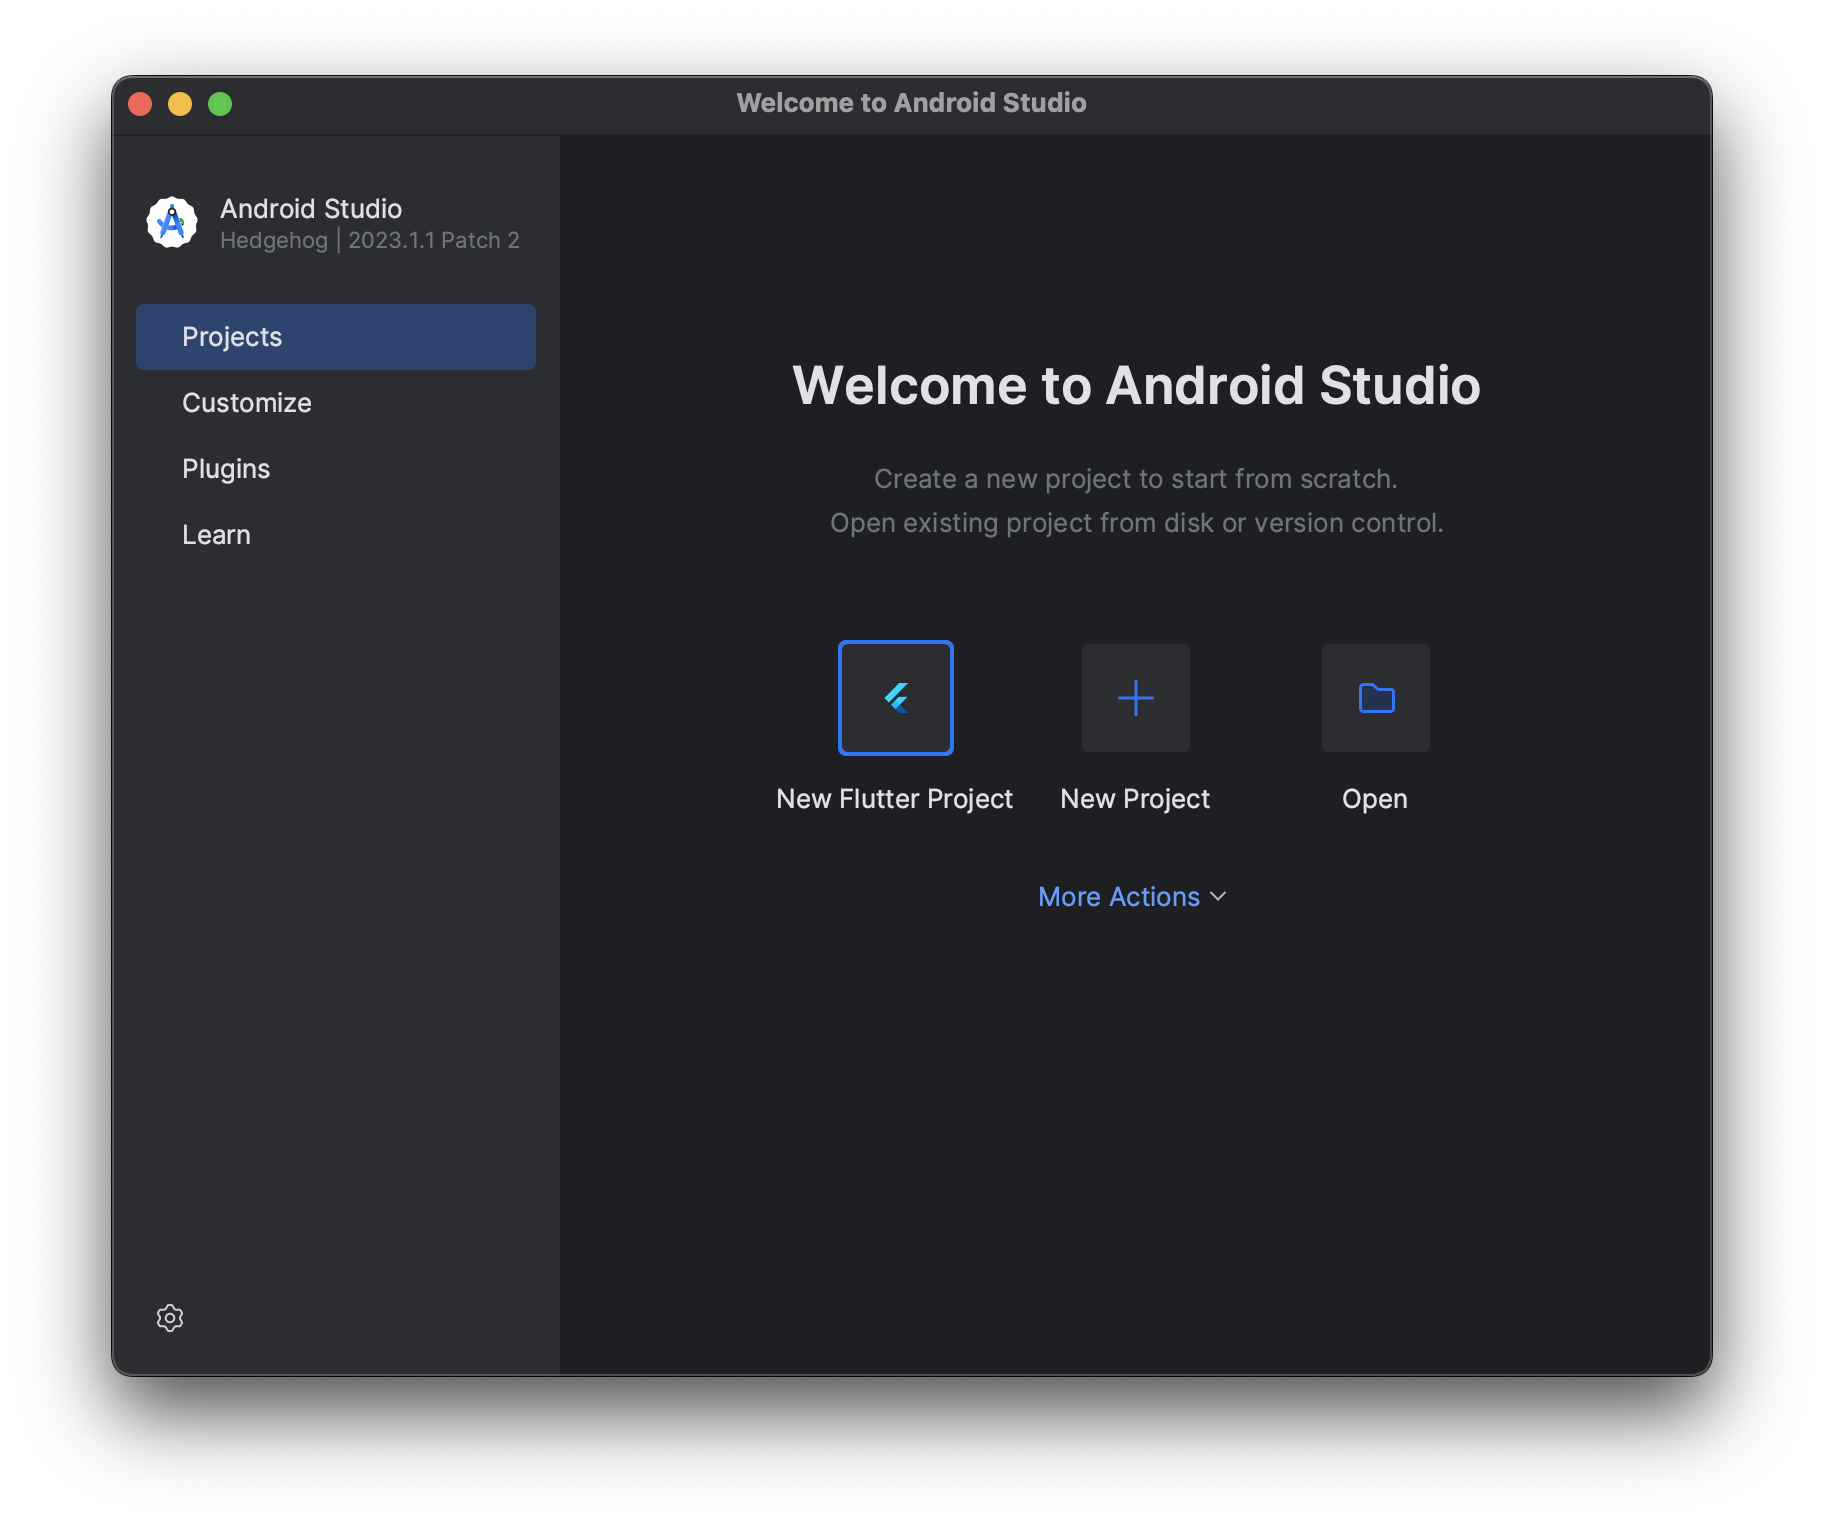Switch to the Customize tab
Screen dimensions: 1824x1524
[335, 403]
